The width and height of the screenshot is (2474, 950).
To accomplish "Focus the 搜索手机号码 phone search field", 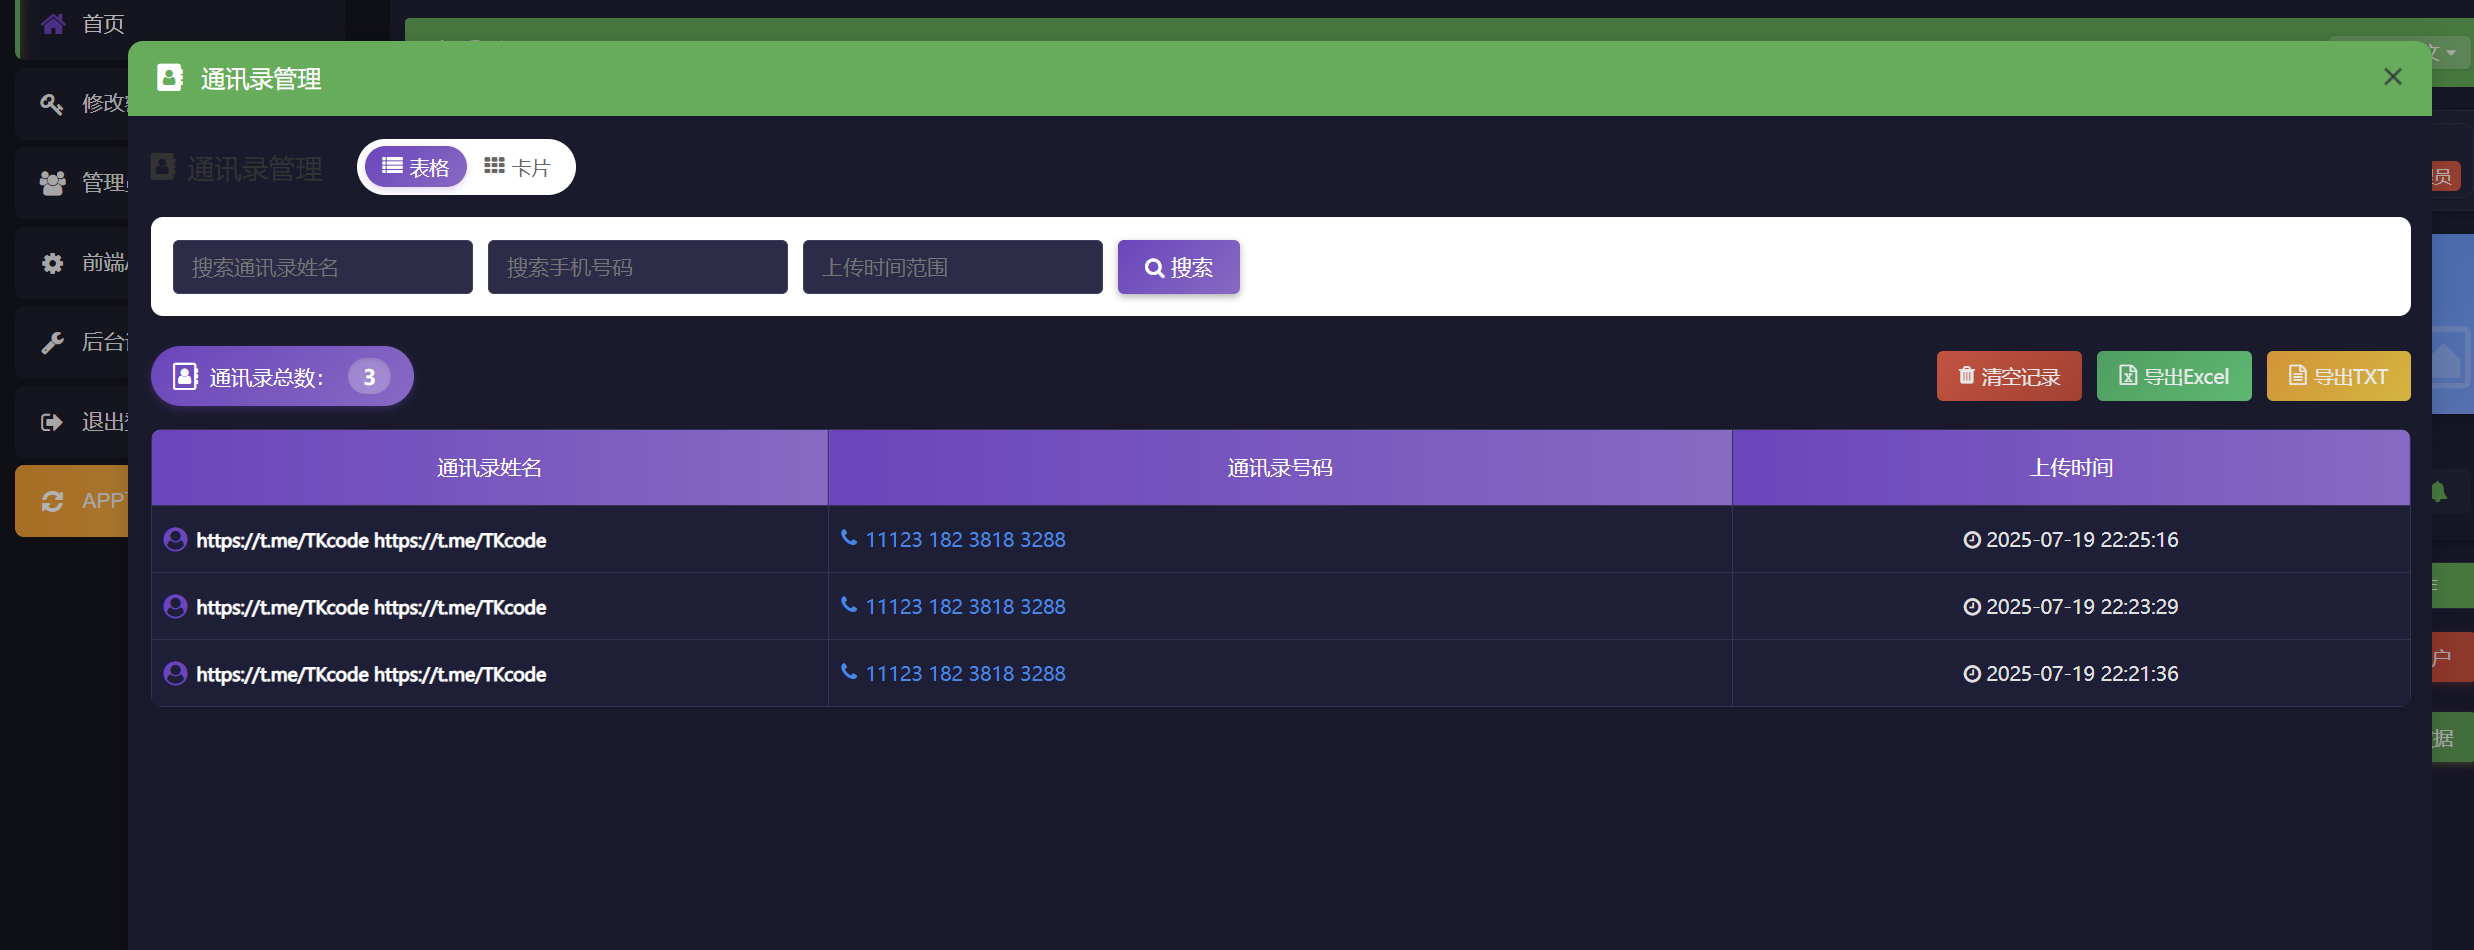I will [637, 267].
